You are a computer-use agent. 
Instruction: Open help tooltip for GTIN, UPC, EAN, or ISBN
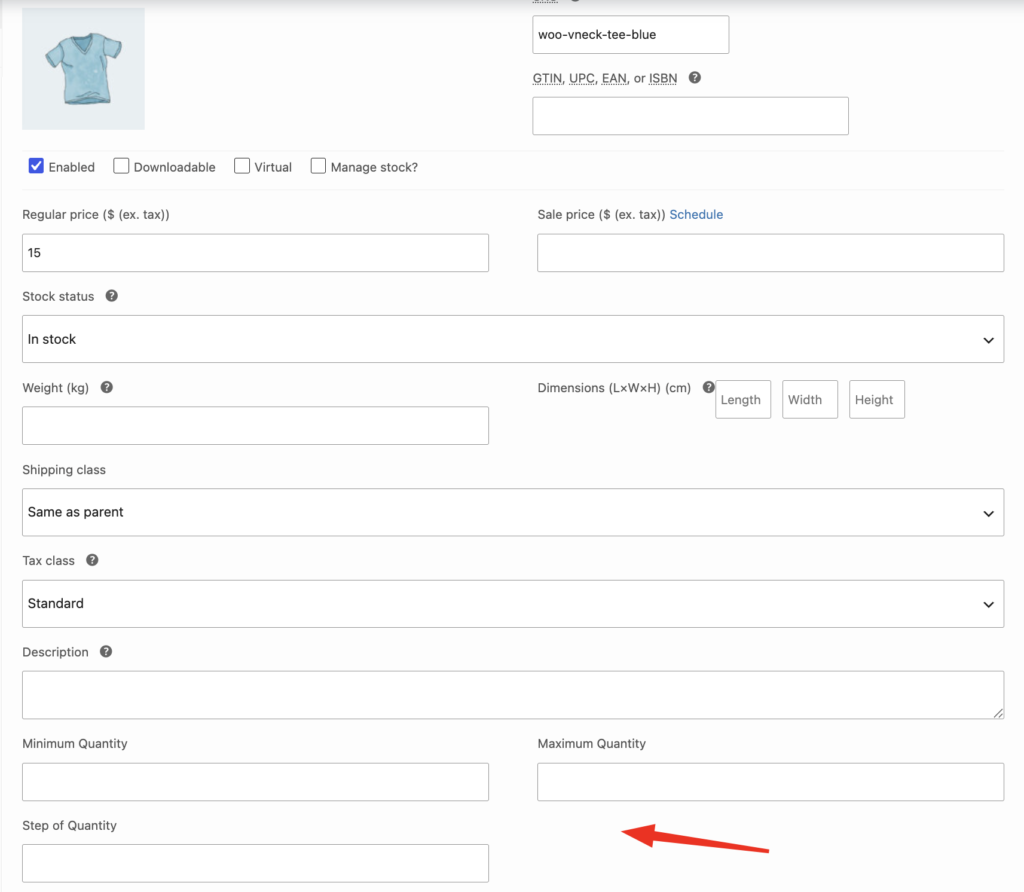pyautogui.click(x=695, y=78)
